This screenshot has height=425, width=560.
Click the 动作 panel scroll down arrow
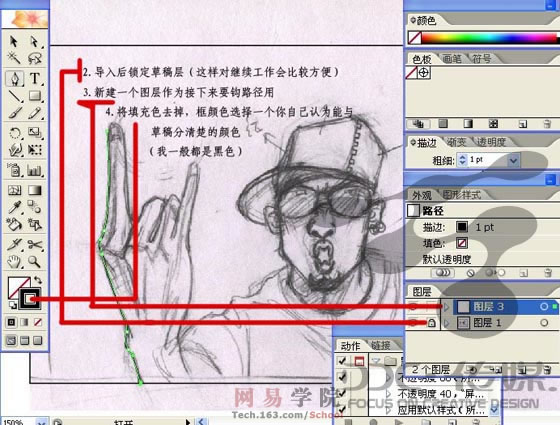tap(494, 410)
